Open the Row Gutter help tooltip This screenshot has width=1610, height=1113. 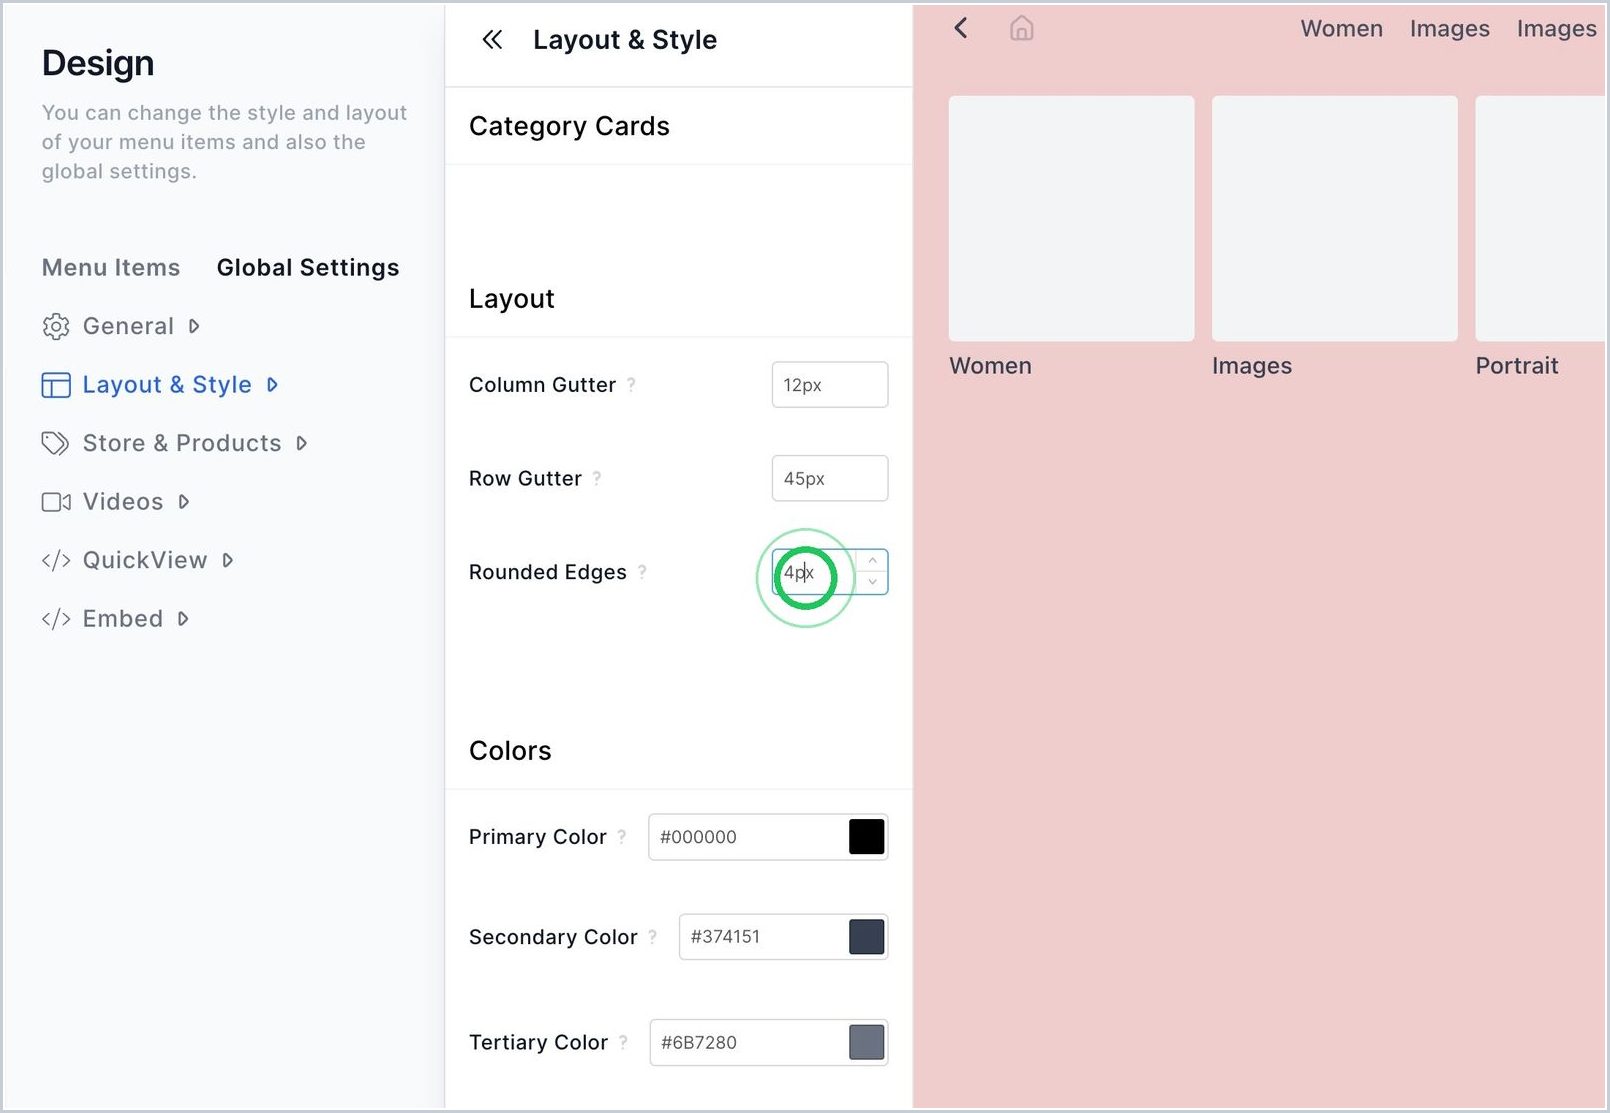[x=597, y=478]
